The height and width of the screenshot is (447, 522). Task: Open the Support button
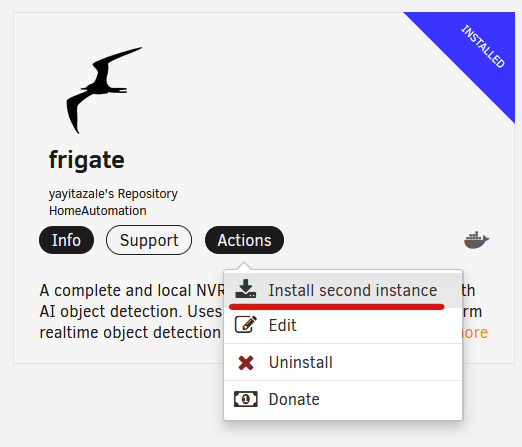pyautogui.click(x=149, y=240)
